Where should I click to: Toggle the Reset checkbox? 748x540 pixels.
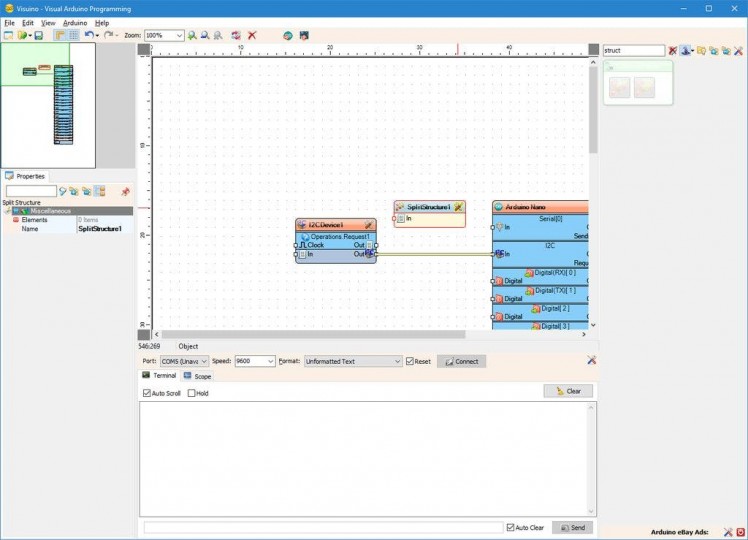pos(410,361)
